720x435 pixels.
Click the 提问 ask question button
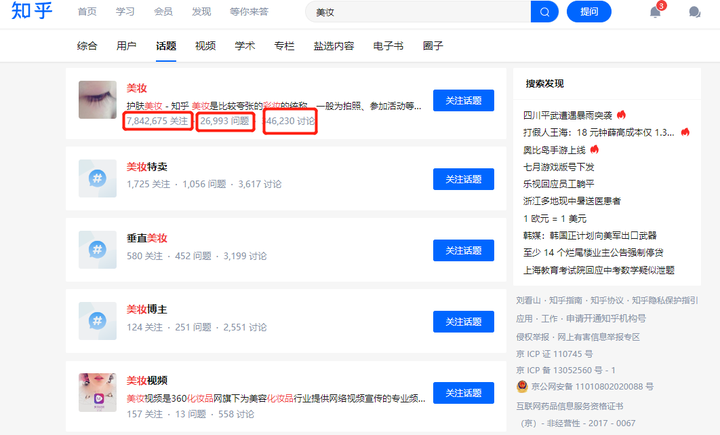click(589, 11)
